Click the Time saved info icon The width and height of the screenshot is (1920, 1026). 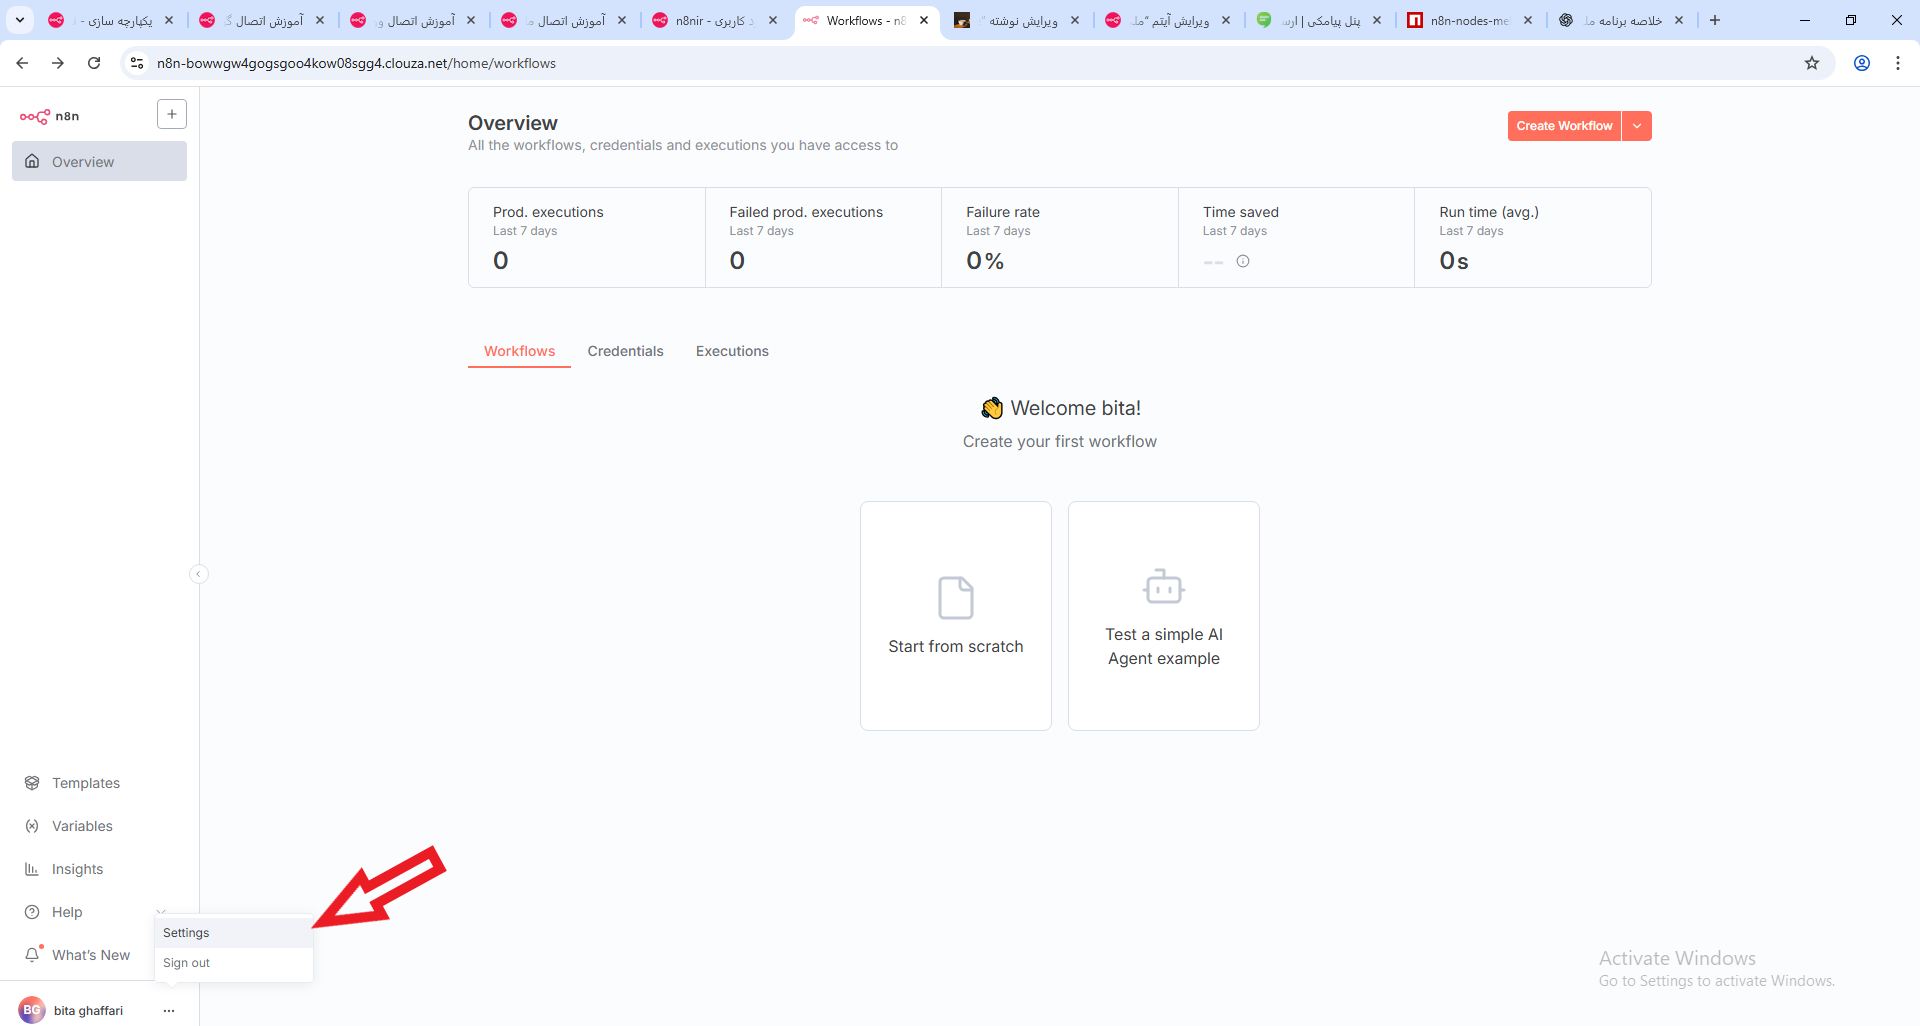point(1243,261)
